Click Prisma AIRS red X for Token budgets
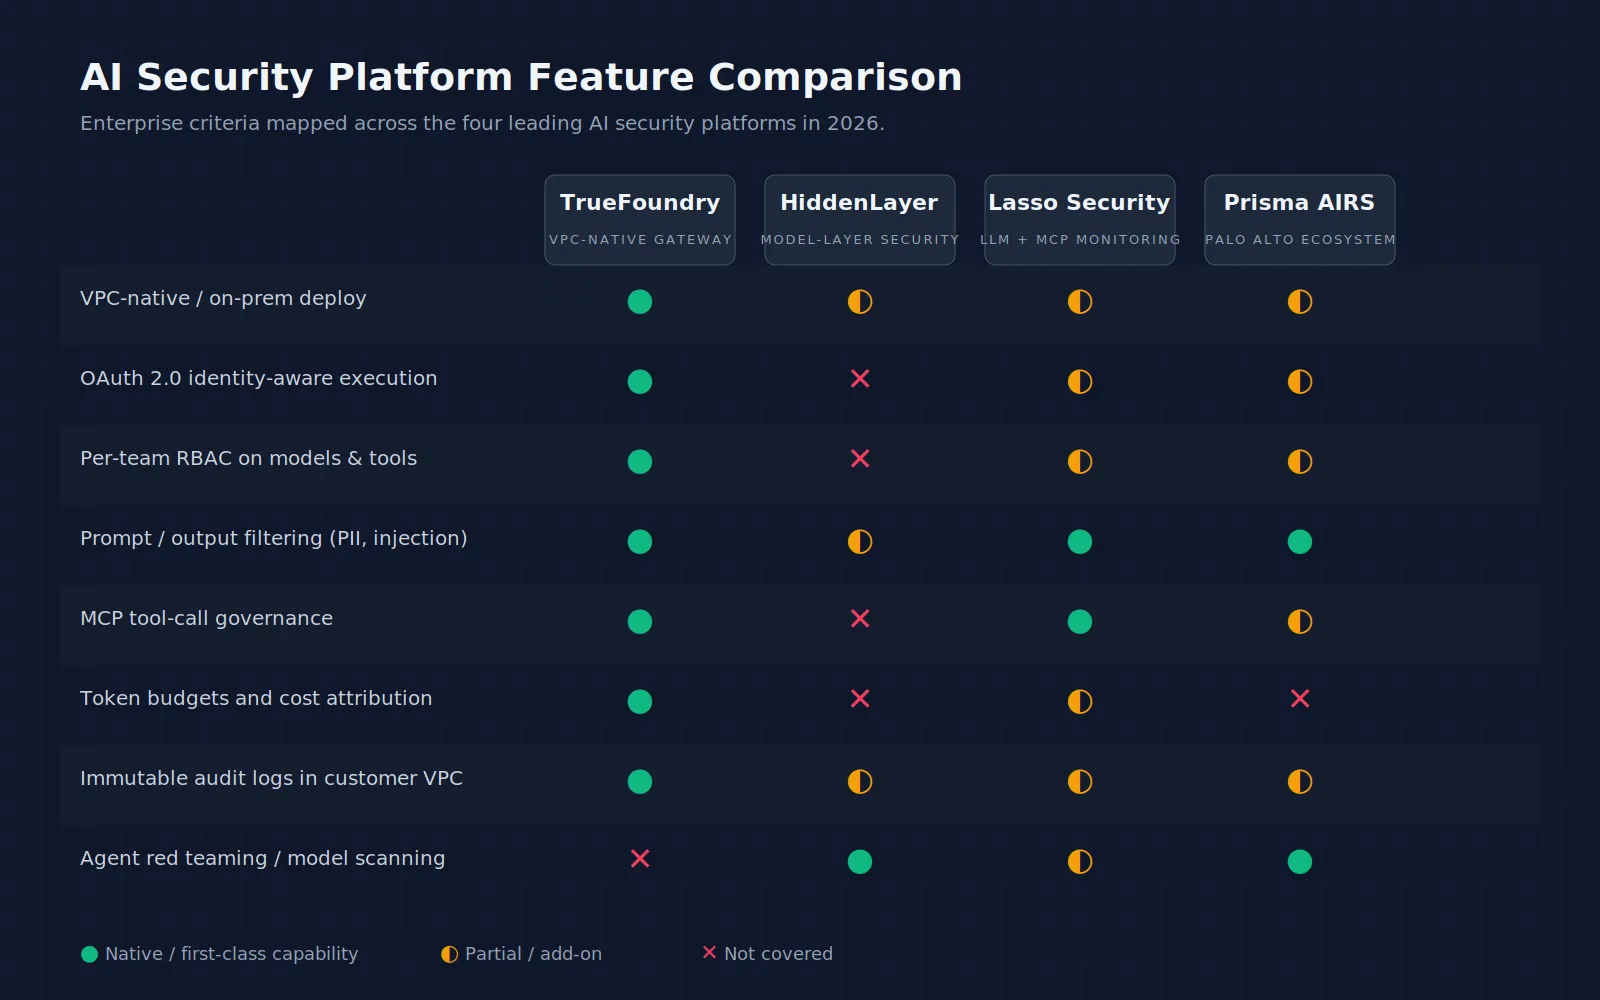This screenshot has height=1000, width=1600. [x=1300, y=698]
